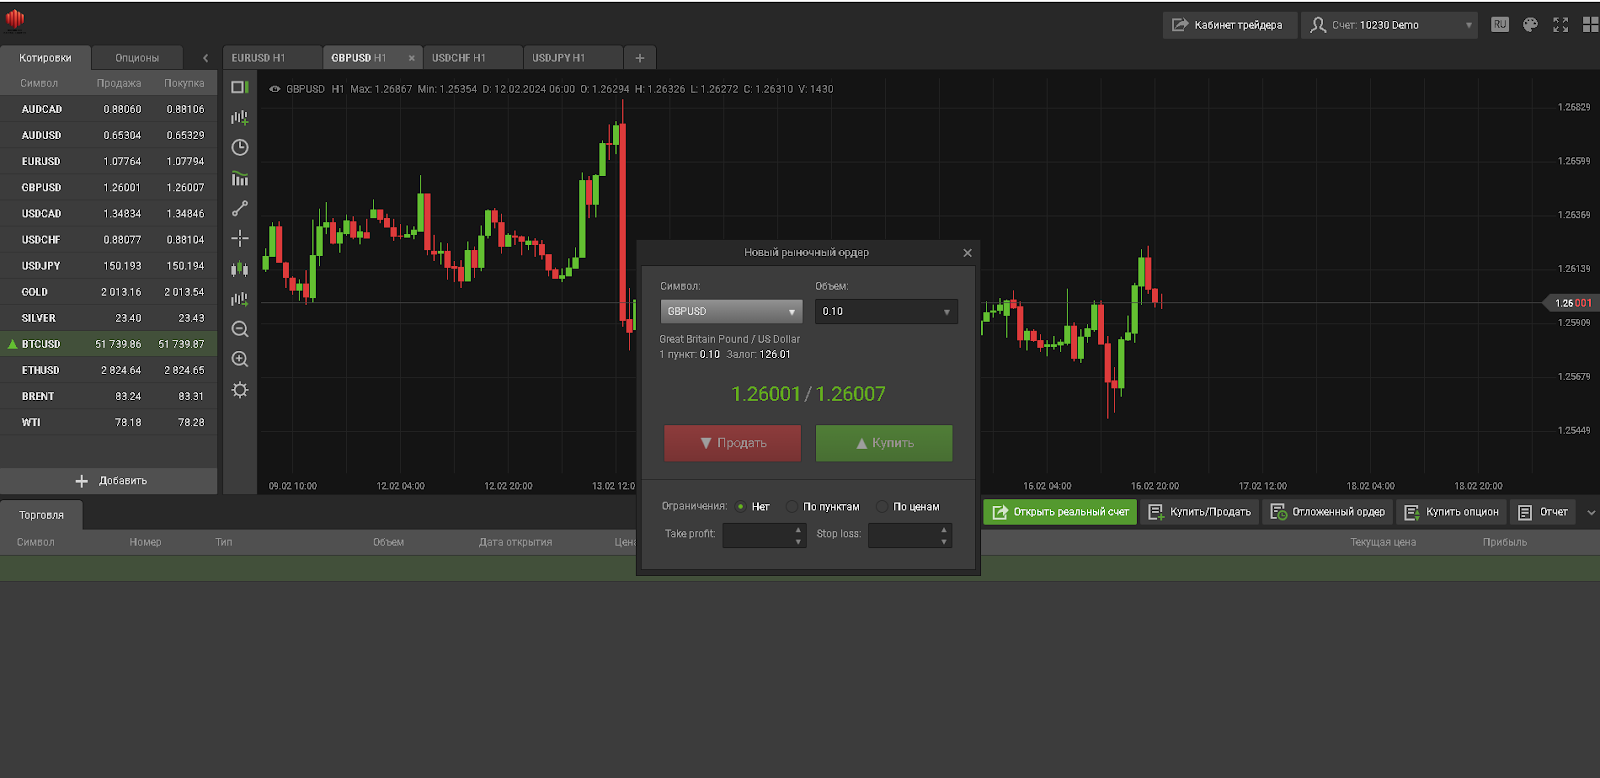Screen dimensions: 1600x778
Task: Decrease Take profit value with down arrow
Action: pos(798,542)
